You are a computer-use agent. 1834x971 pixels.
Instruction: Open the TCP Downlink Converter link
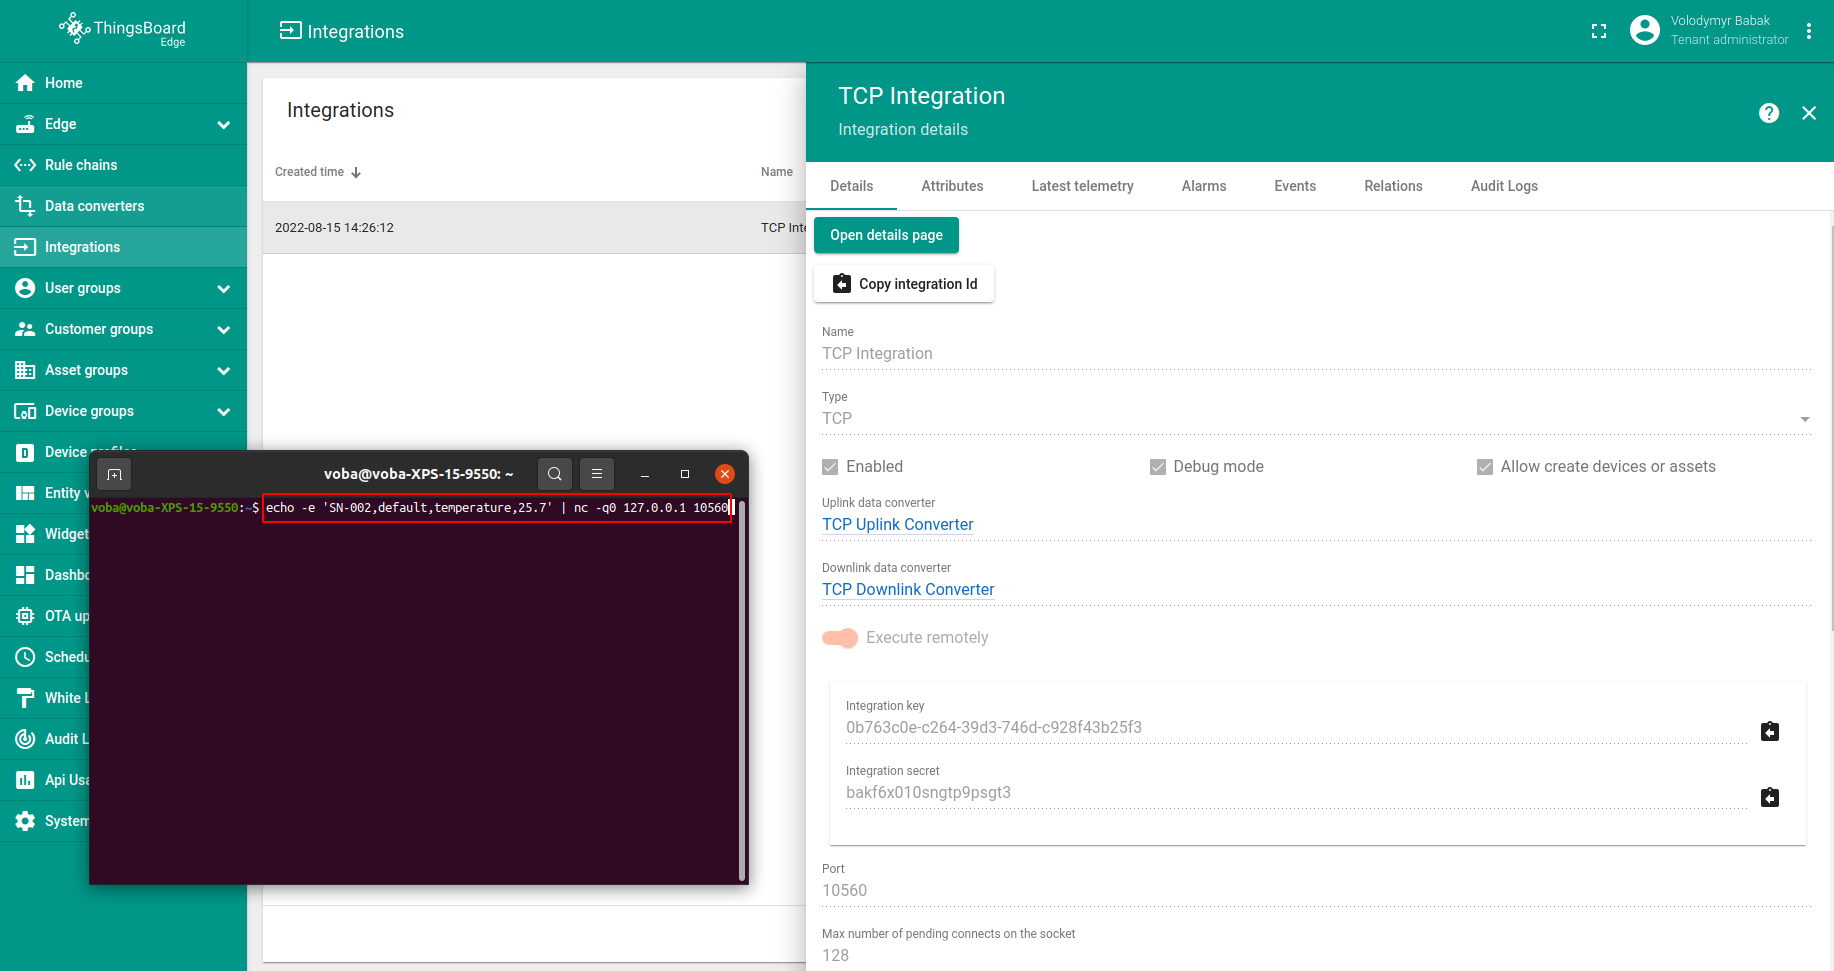click(x=908, y=589)
